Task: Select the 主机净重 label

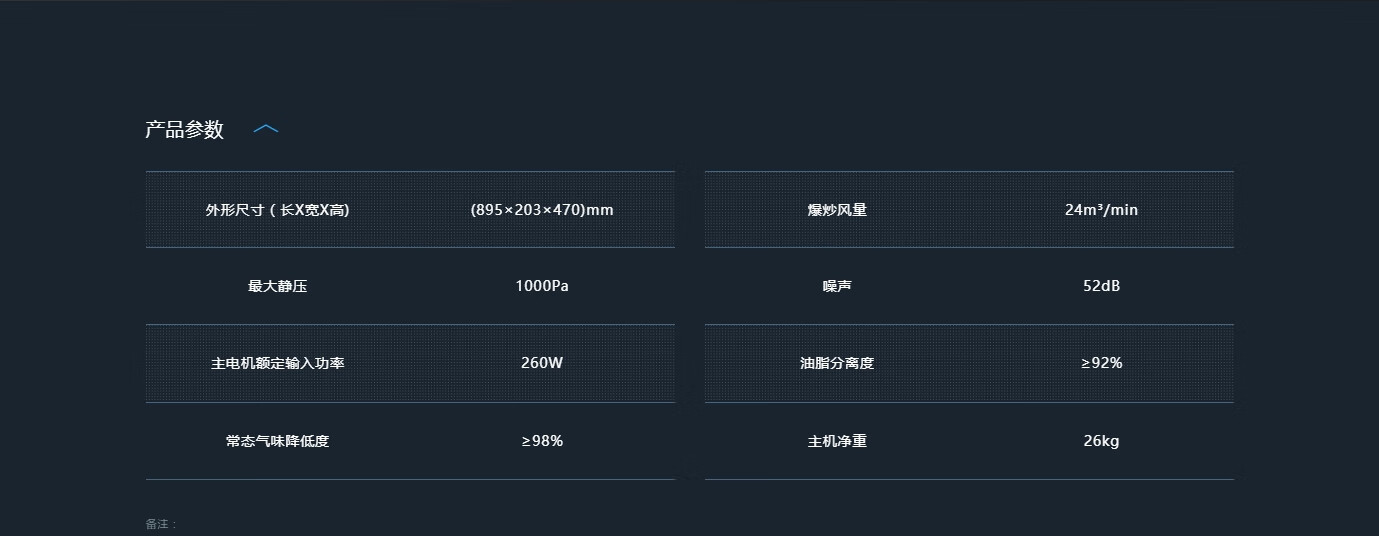Action: tap(837, 441)
